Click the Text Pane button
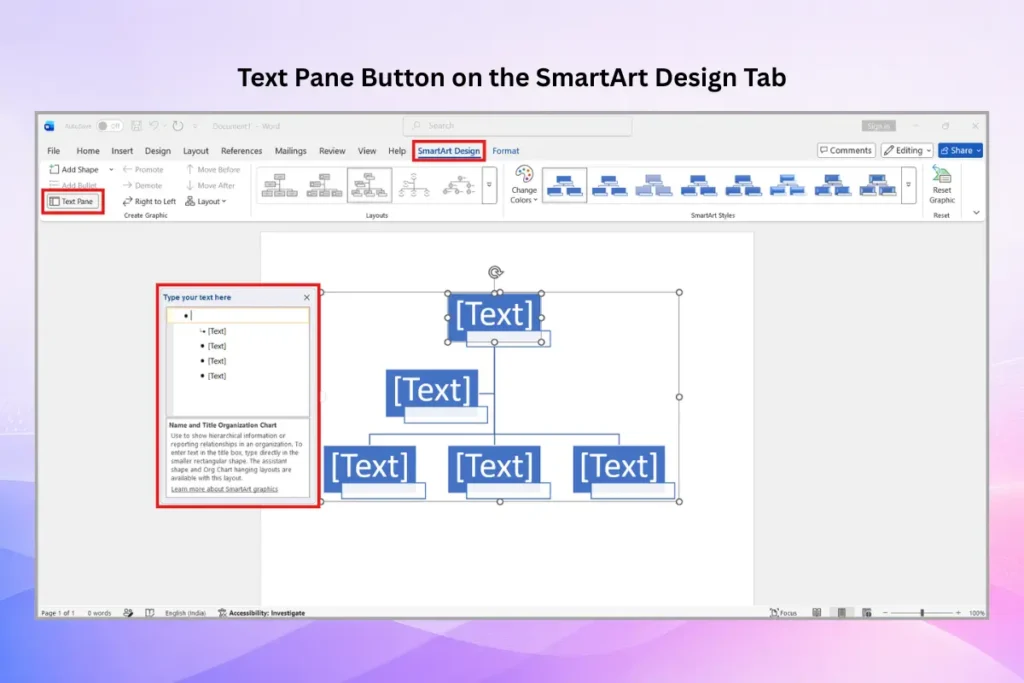Image resolution: width=1024 pixels, height=683 pixels. tap(72, 201)
